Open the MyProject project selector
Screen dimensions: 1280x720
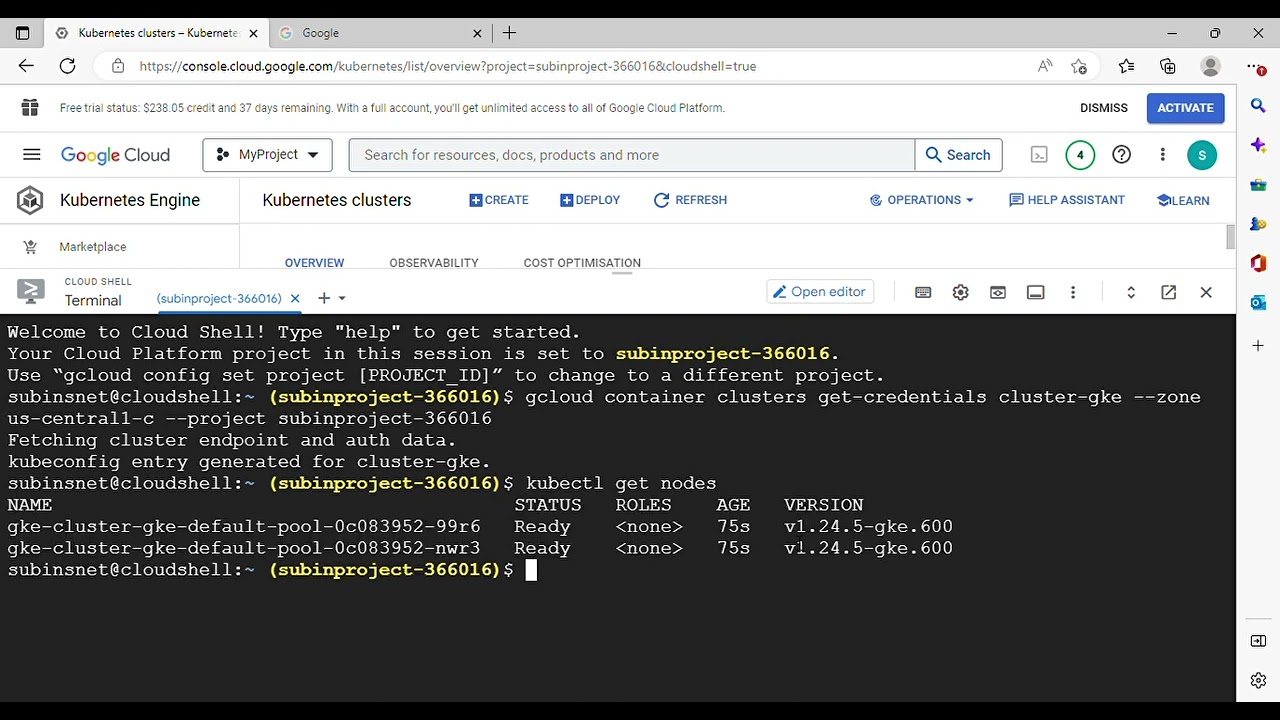pos(267,155)
